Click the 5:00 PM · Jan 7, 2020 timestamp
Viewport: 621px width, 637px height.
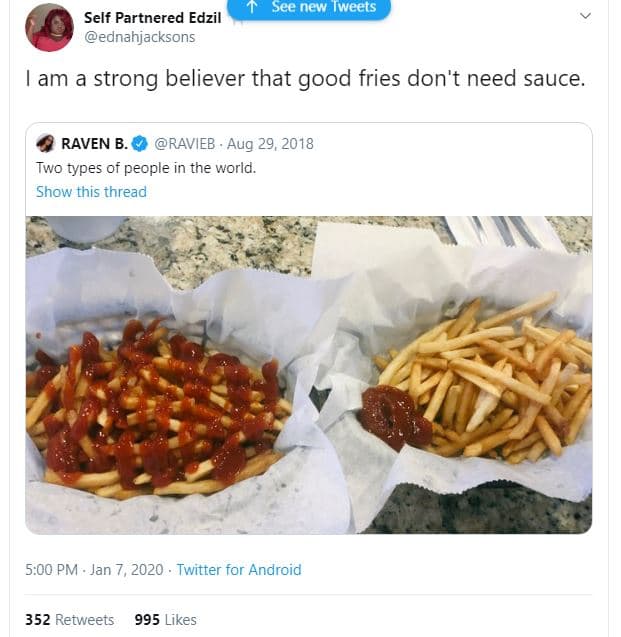(94, 570)
